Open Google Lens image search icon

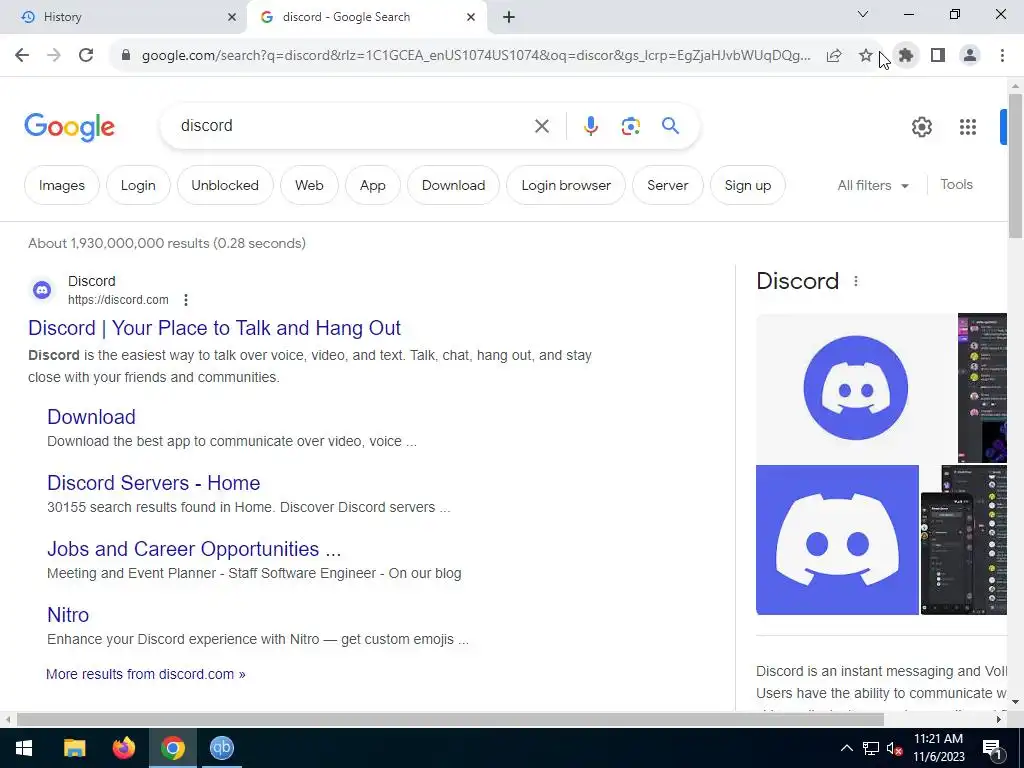point(630,126)
